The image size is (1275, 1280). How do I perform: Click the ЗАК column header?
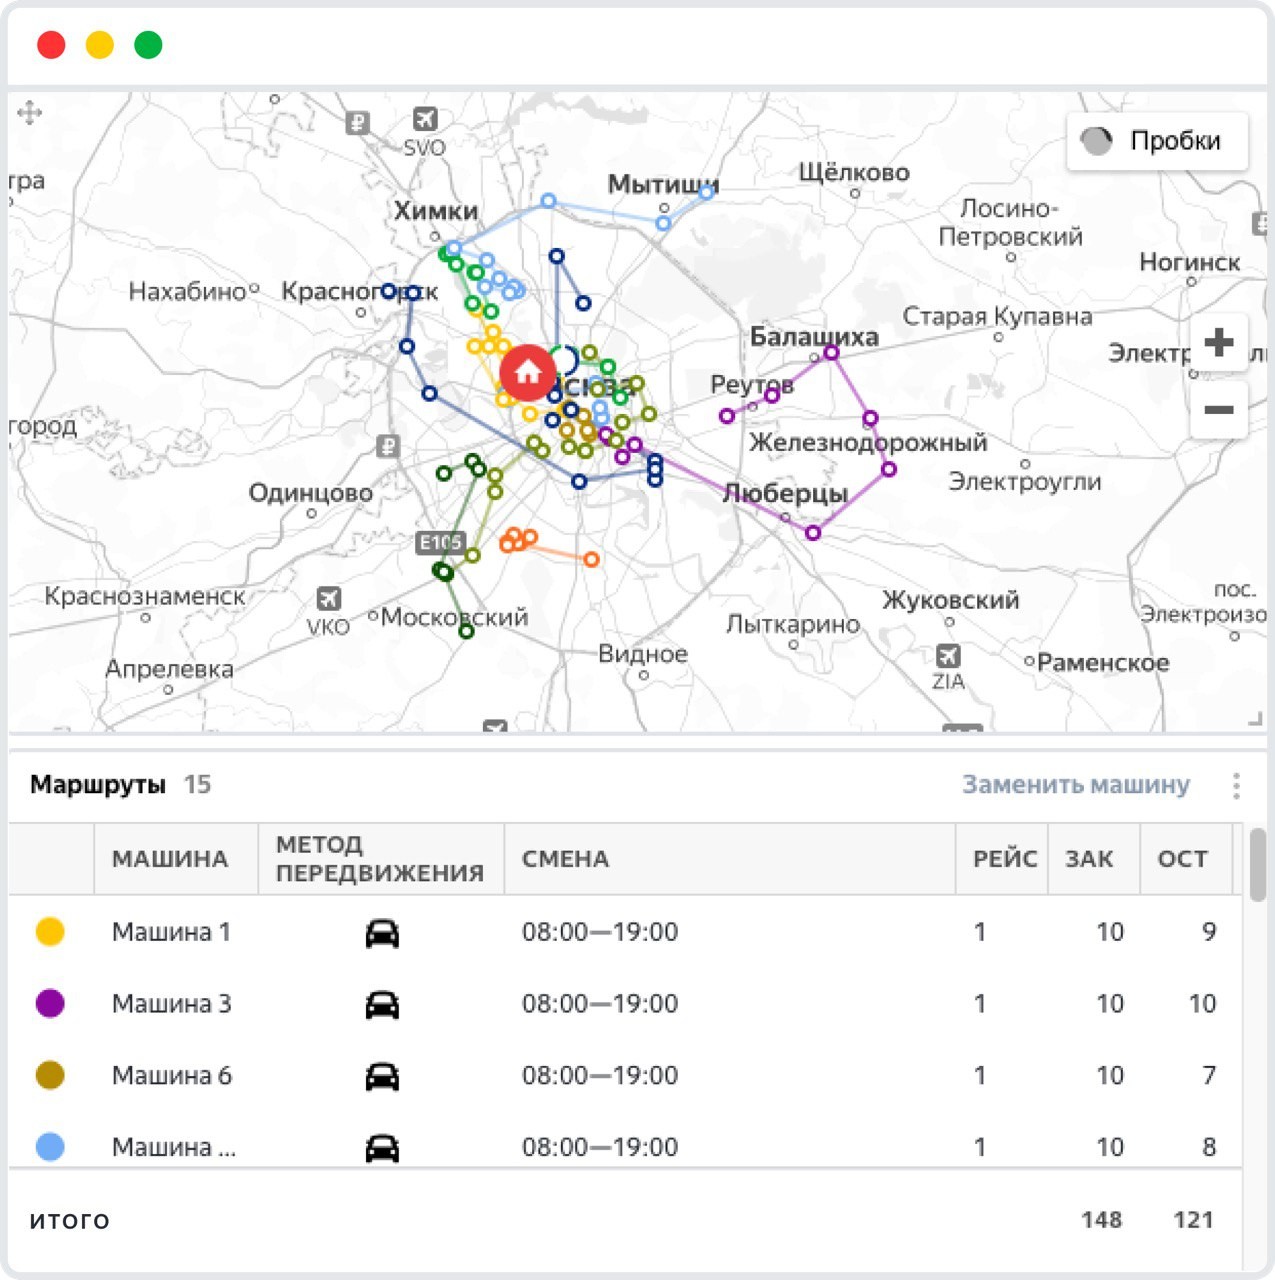[1089, 859]
